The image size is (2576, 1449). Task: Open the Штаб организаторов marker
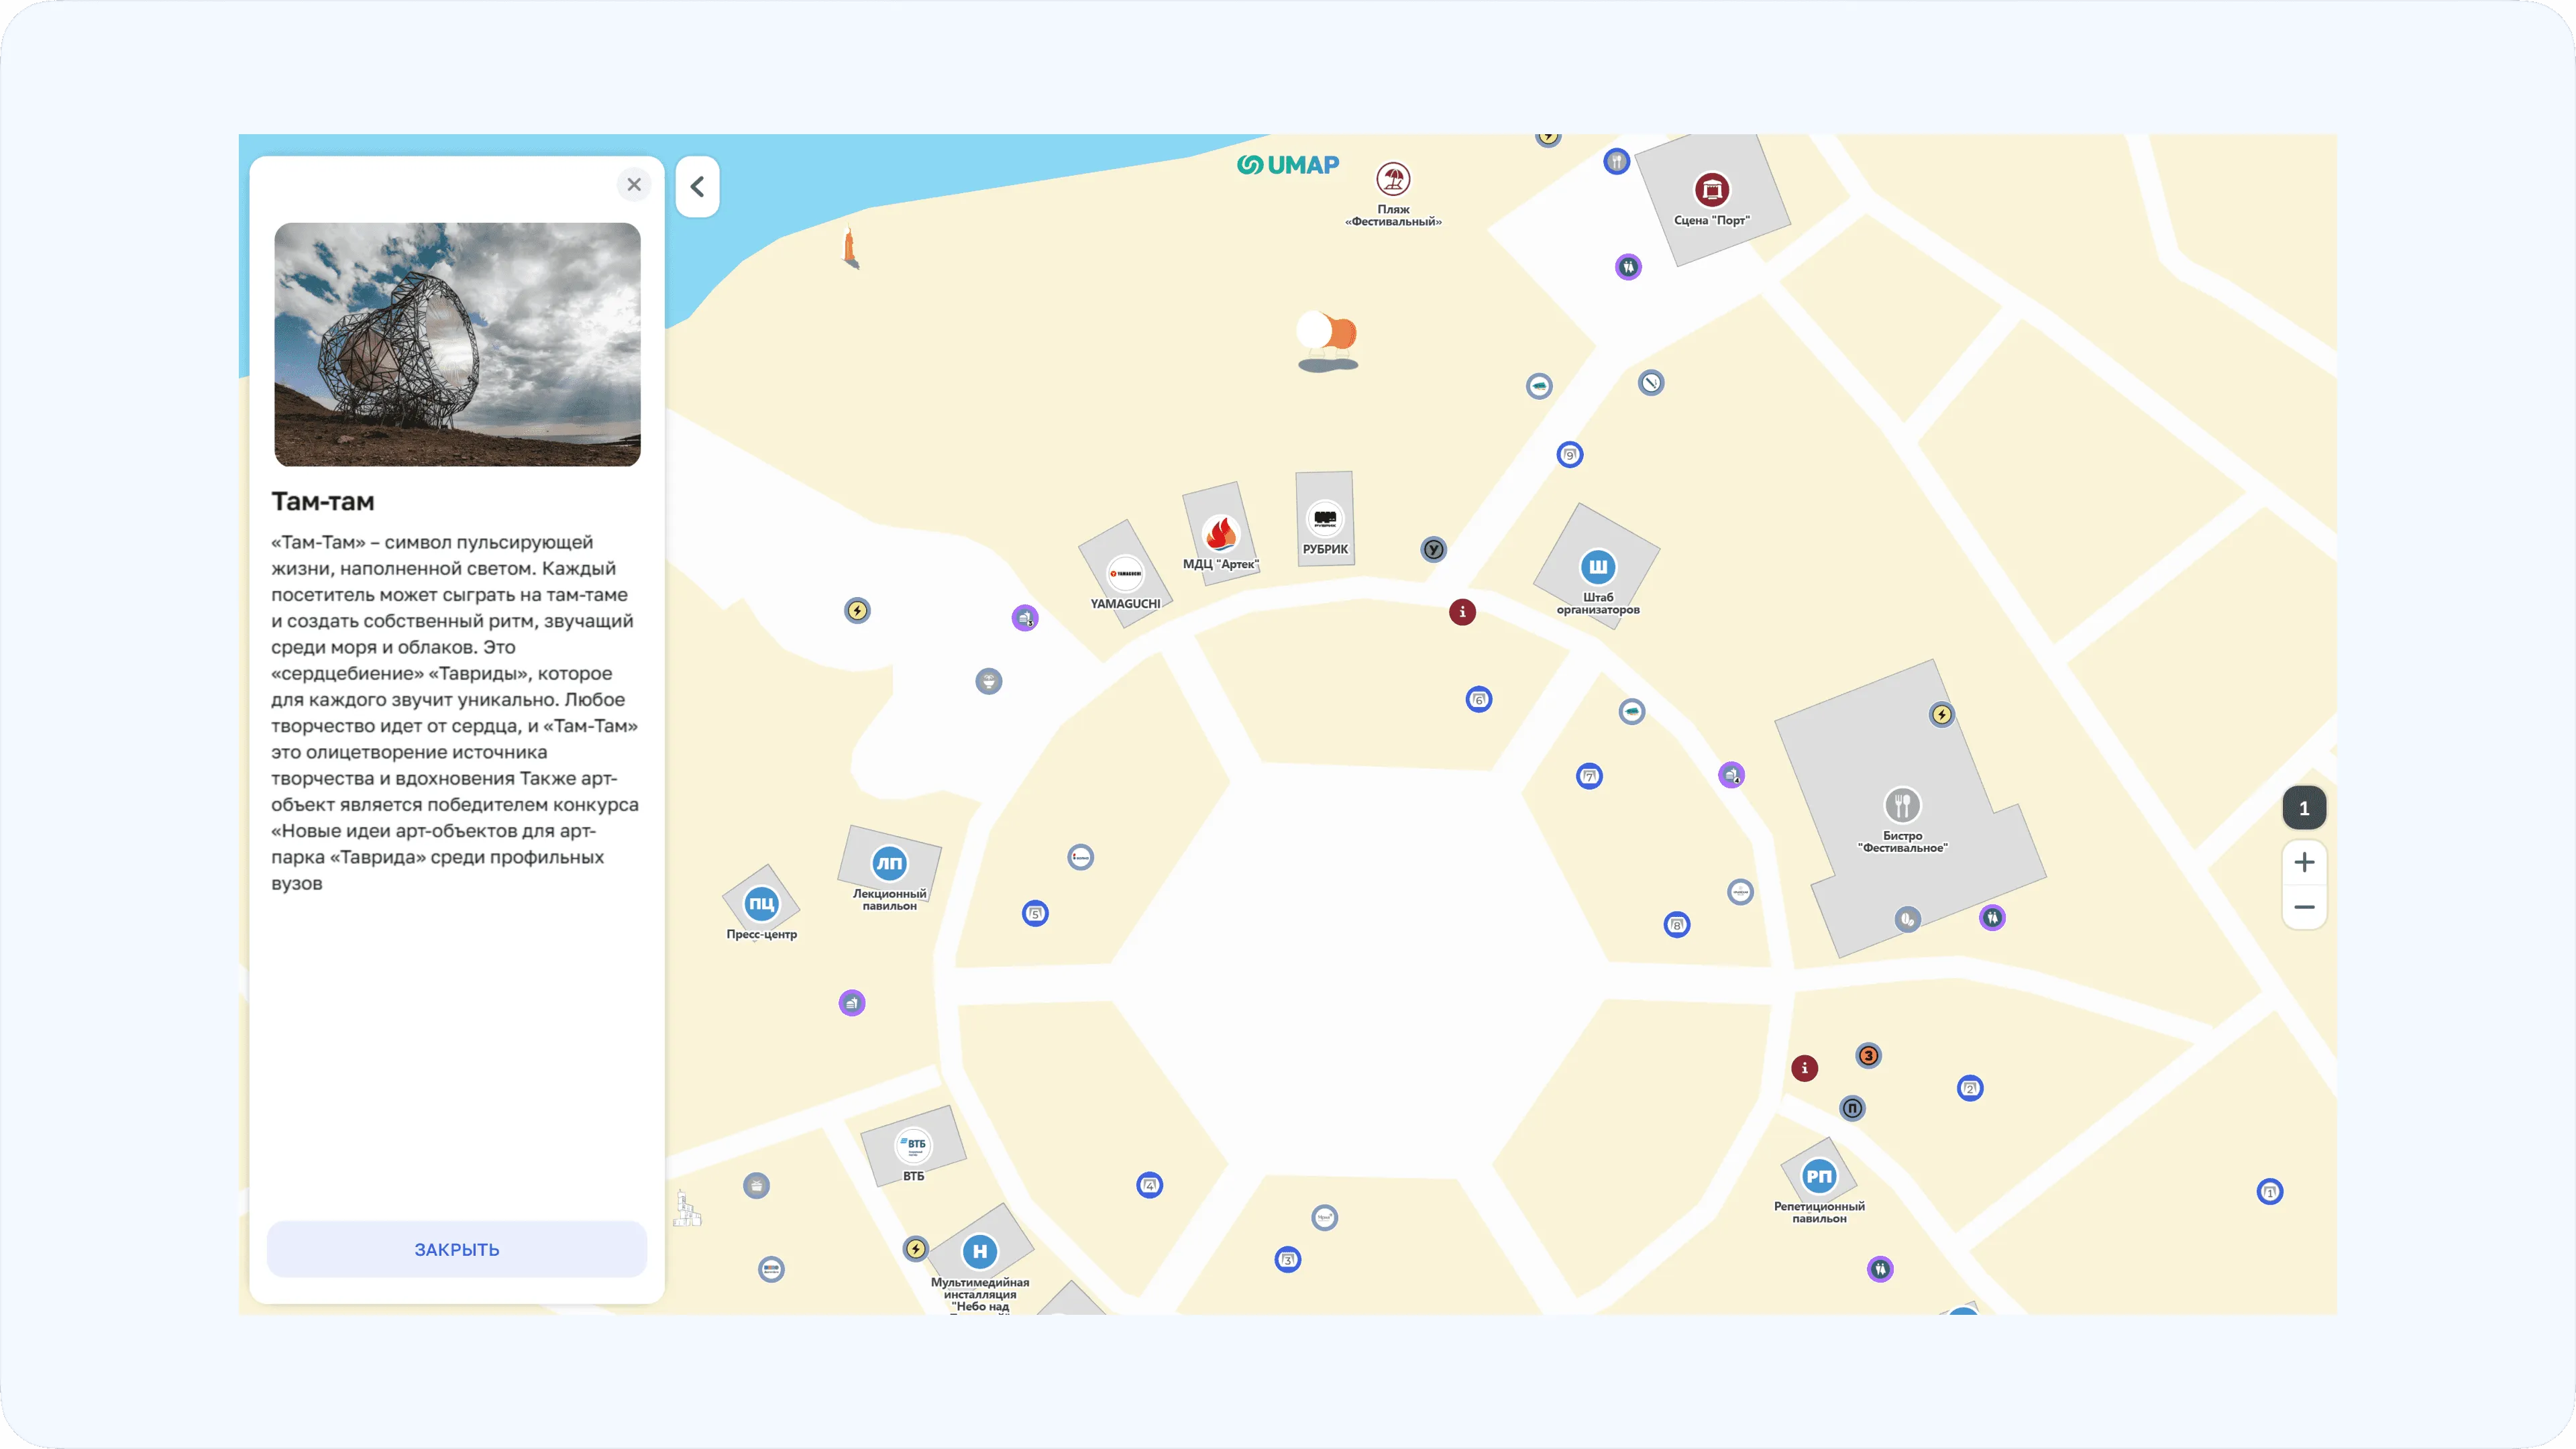(1598, 567)
